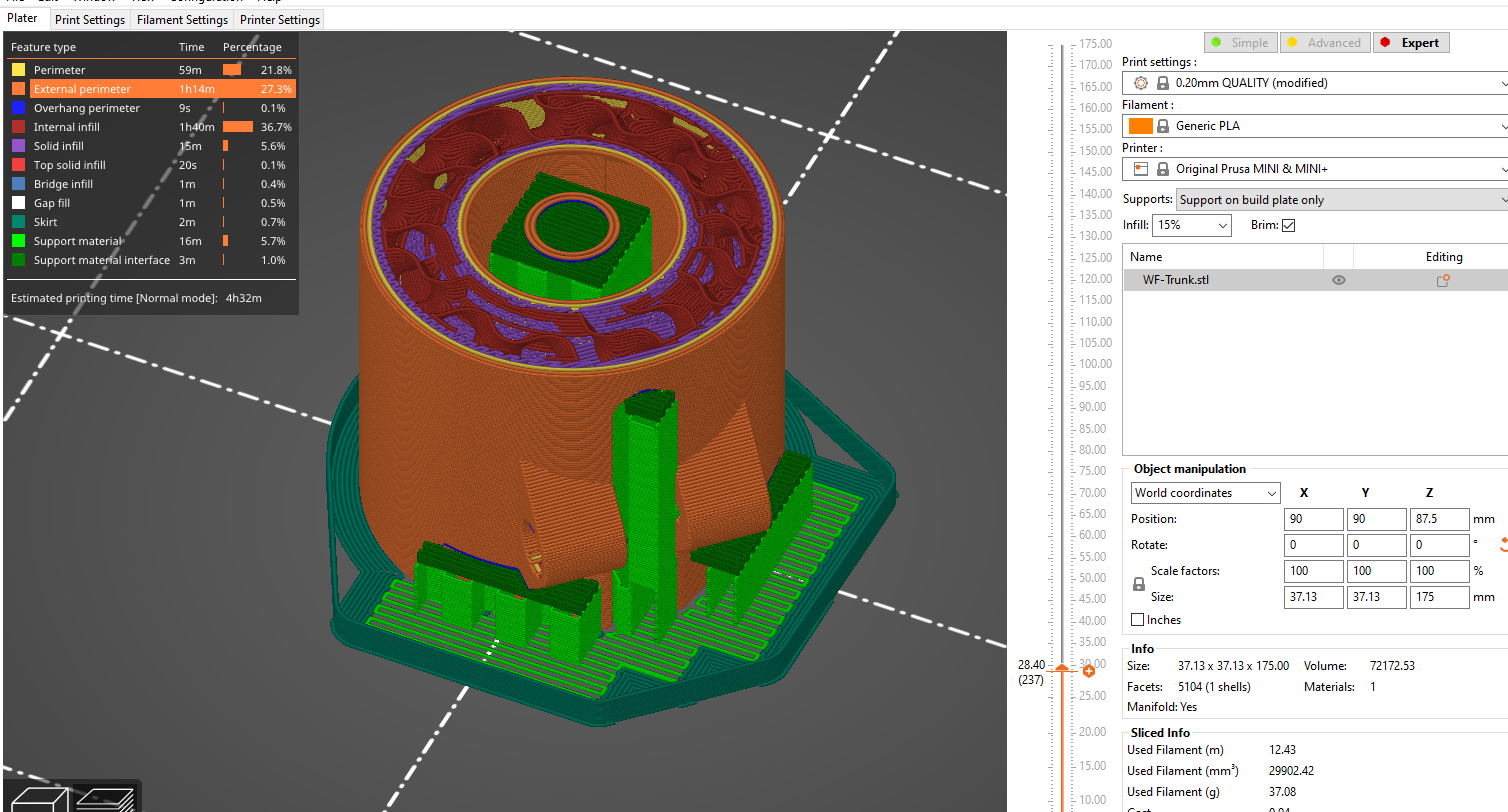The width and height of the screenshot is (1508, 812).
Task: Click the printer icon in Printer preset
Action: pos(1141,169)
